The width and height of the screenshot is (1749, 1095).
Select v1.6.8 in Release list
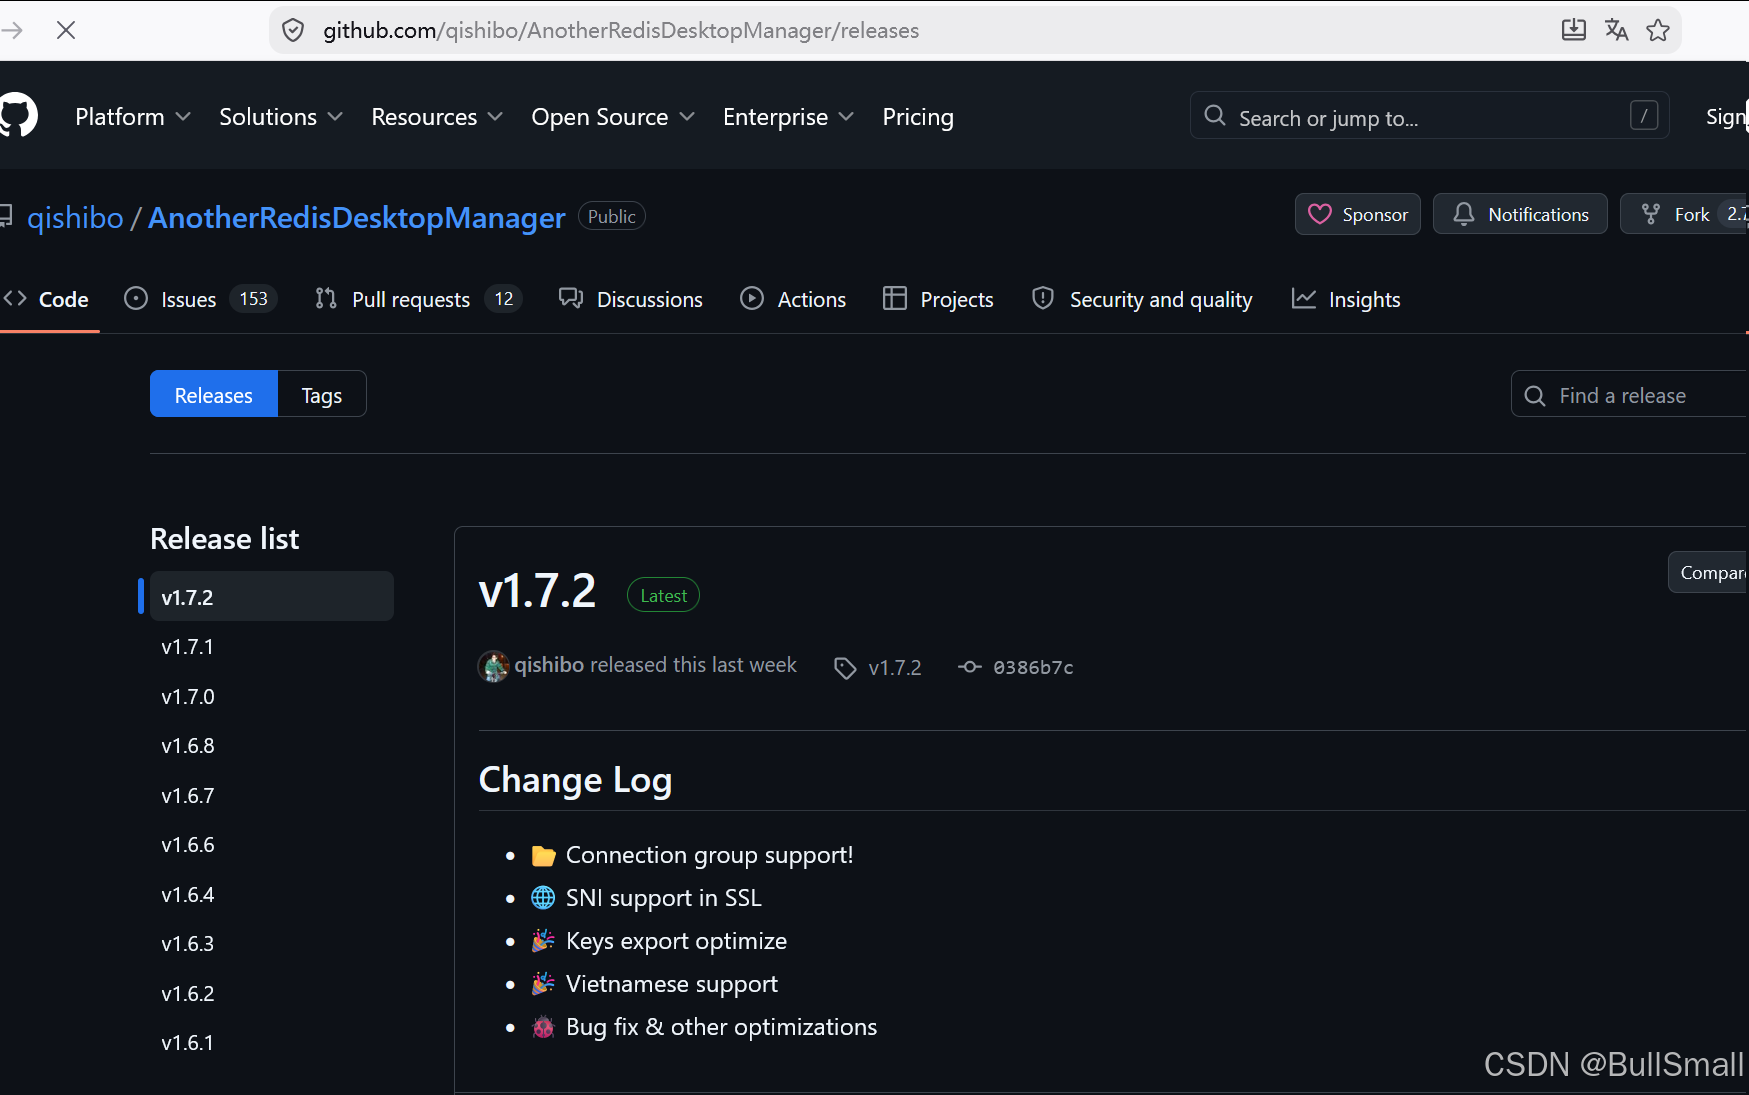272,746
